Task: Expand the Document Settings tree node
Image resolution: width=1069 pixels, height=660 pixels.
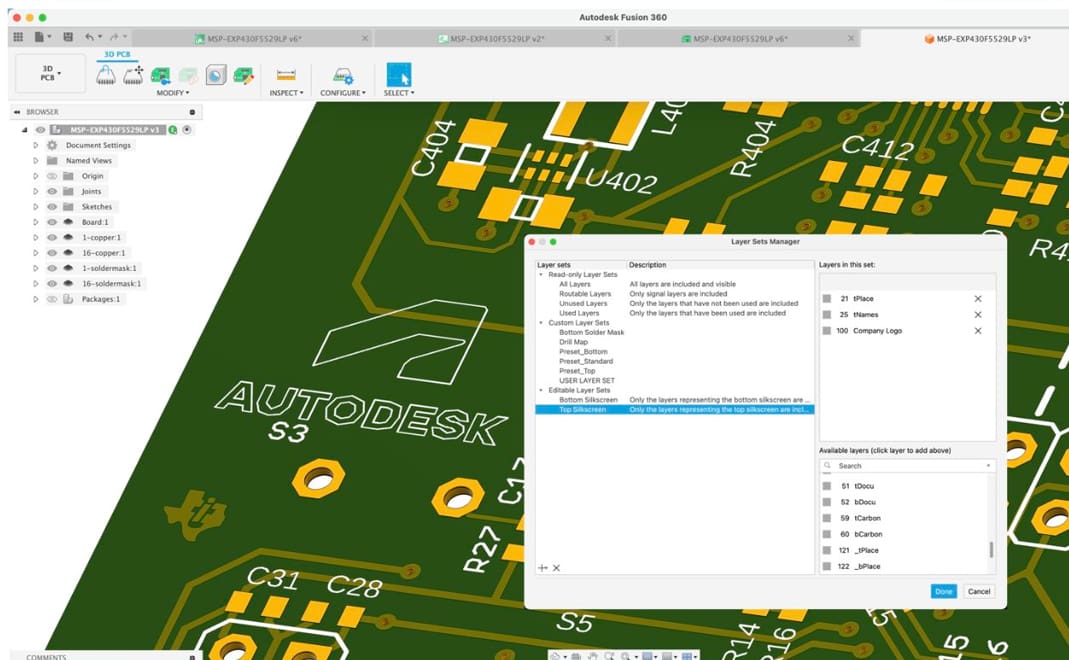Action: pos(35,145)
